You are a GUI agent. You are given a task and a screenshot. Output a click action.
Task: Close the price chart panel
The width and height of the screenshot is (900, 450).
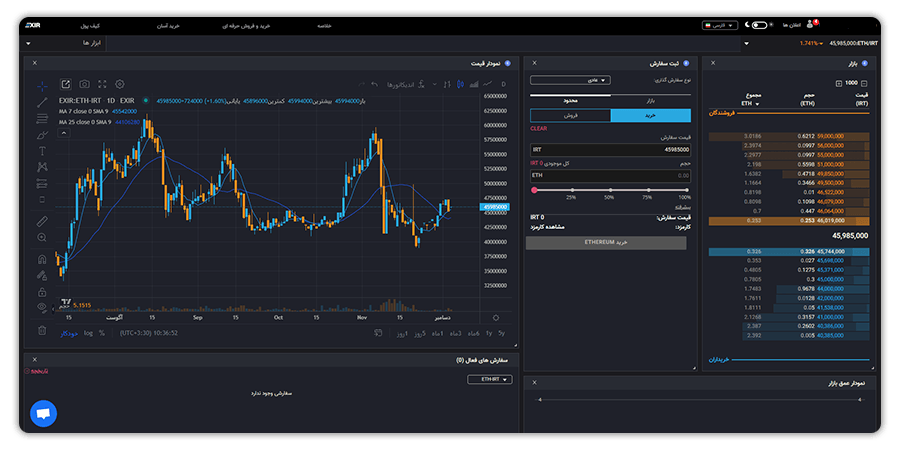point(34,63)
